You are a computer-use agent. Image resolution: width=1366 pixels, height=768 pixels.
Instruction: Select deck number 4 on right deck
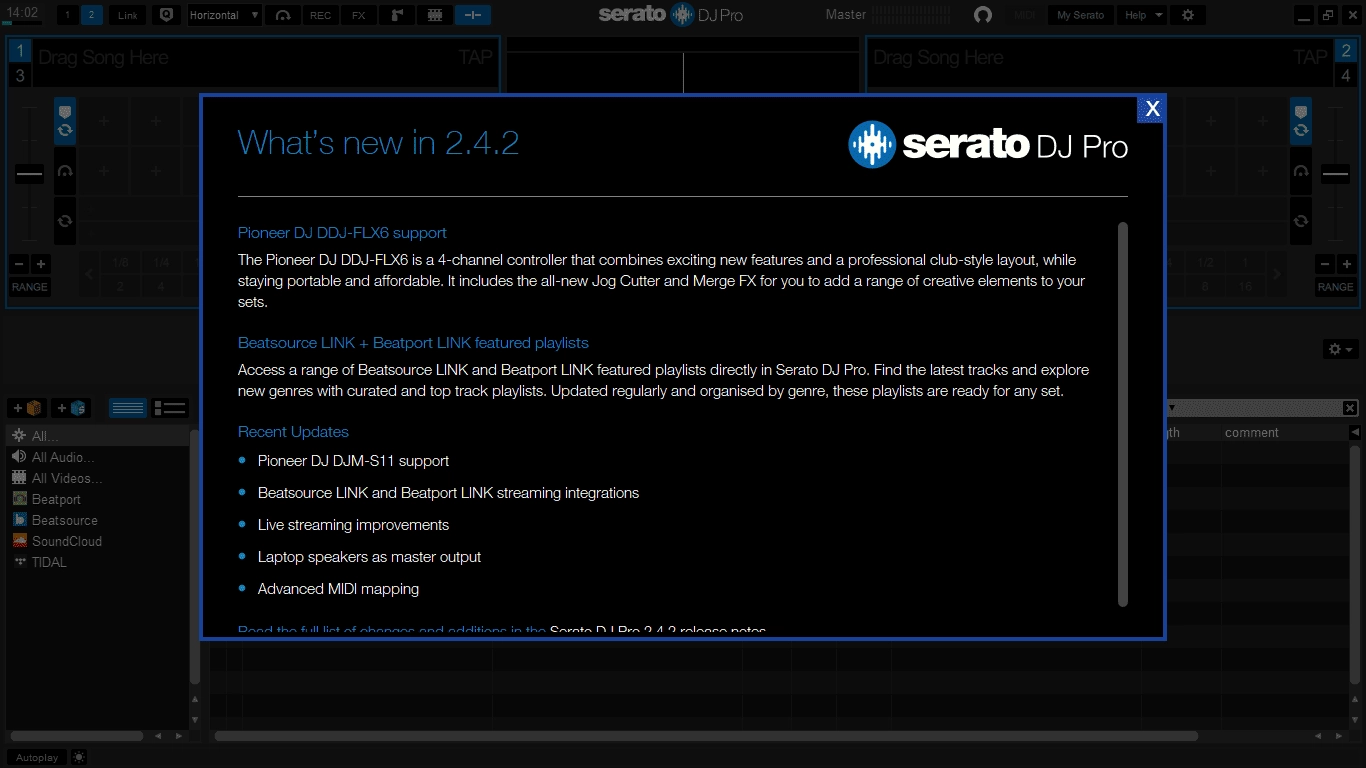[1347, 76]
